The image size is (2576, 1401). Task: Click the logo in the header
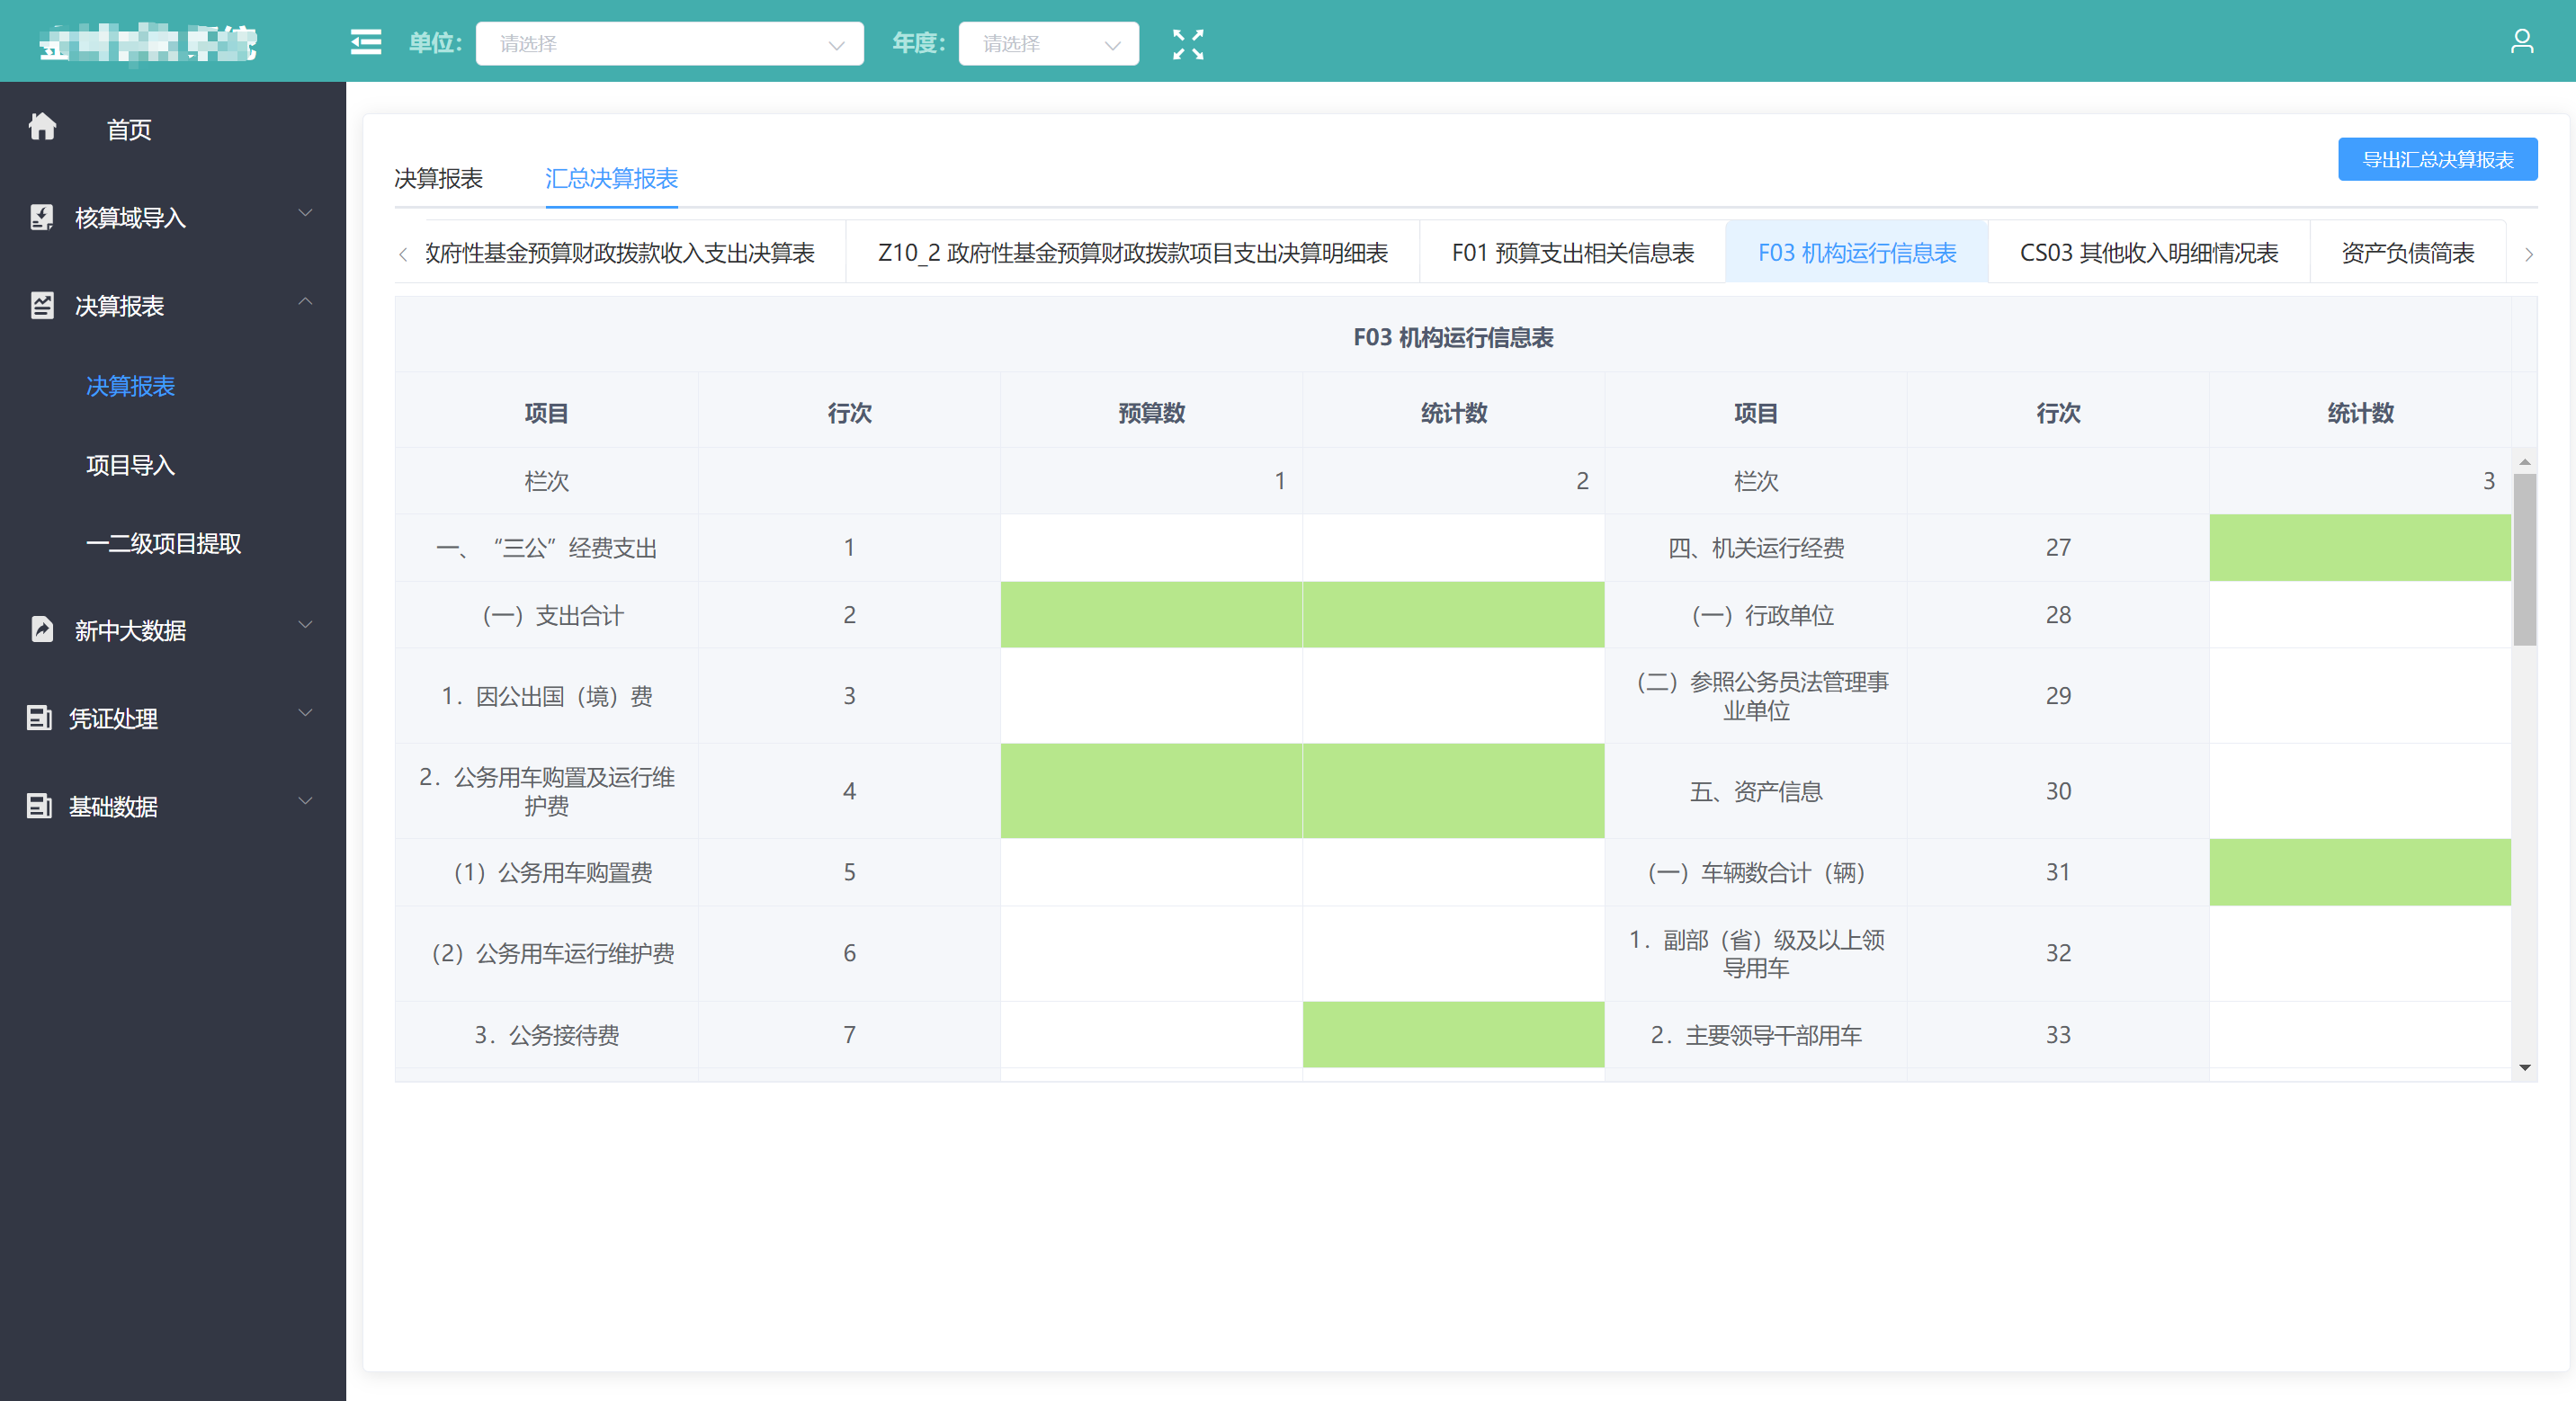tap(148, 43)
